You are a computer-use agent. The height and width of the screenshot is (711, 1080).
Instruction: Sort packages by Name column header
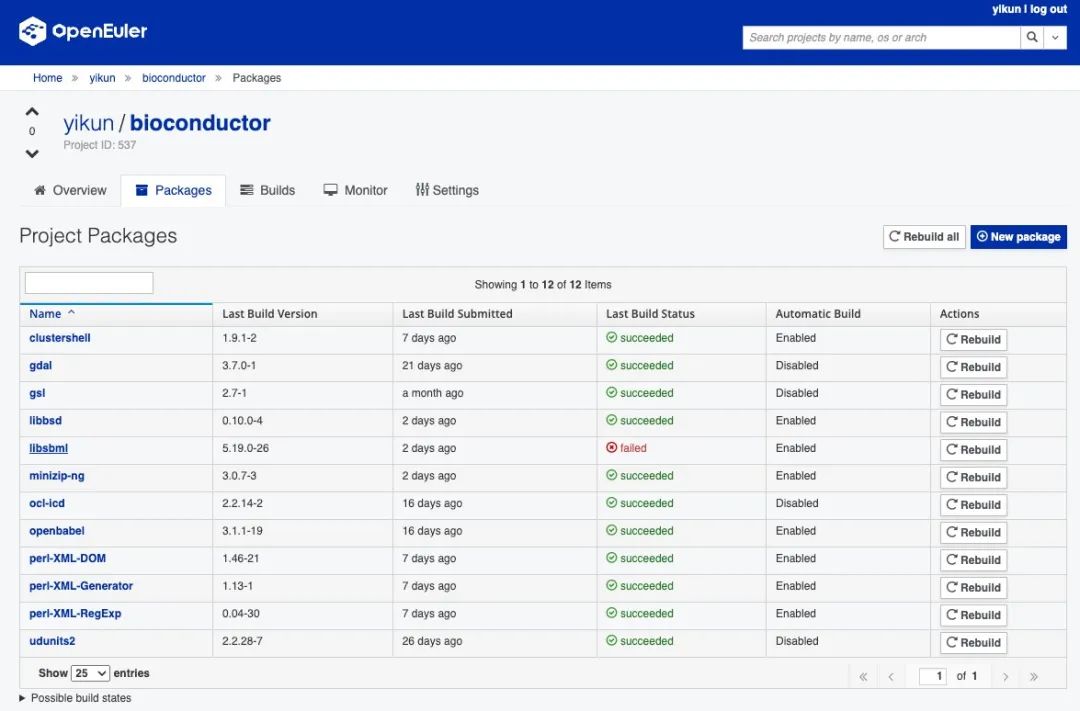point(45,314)
